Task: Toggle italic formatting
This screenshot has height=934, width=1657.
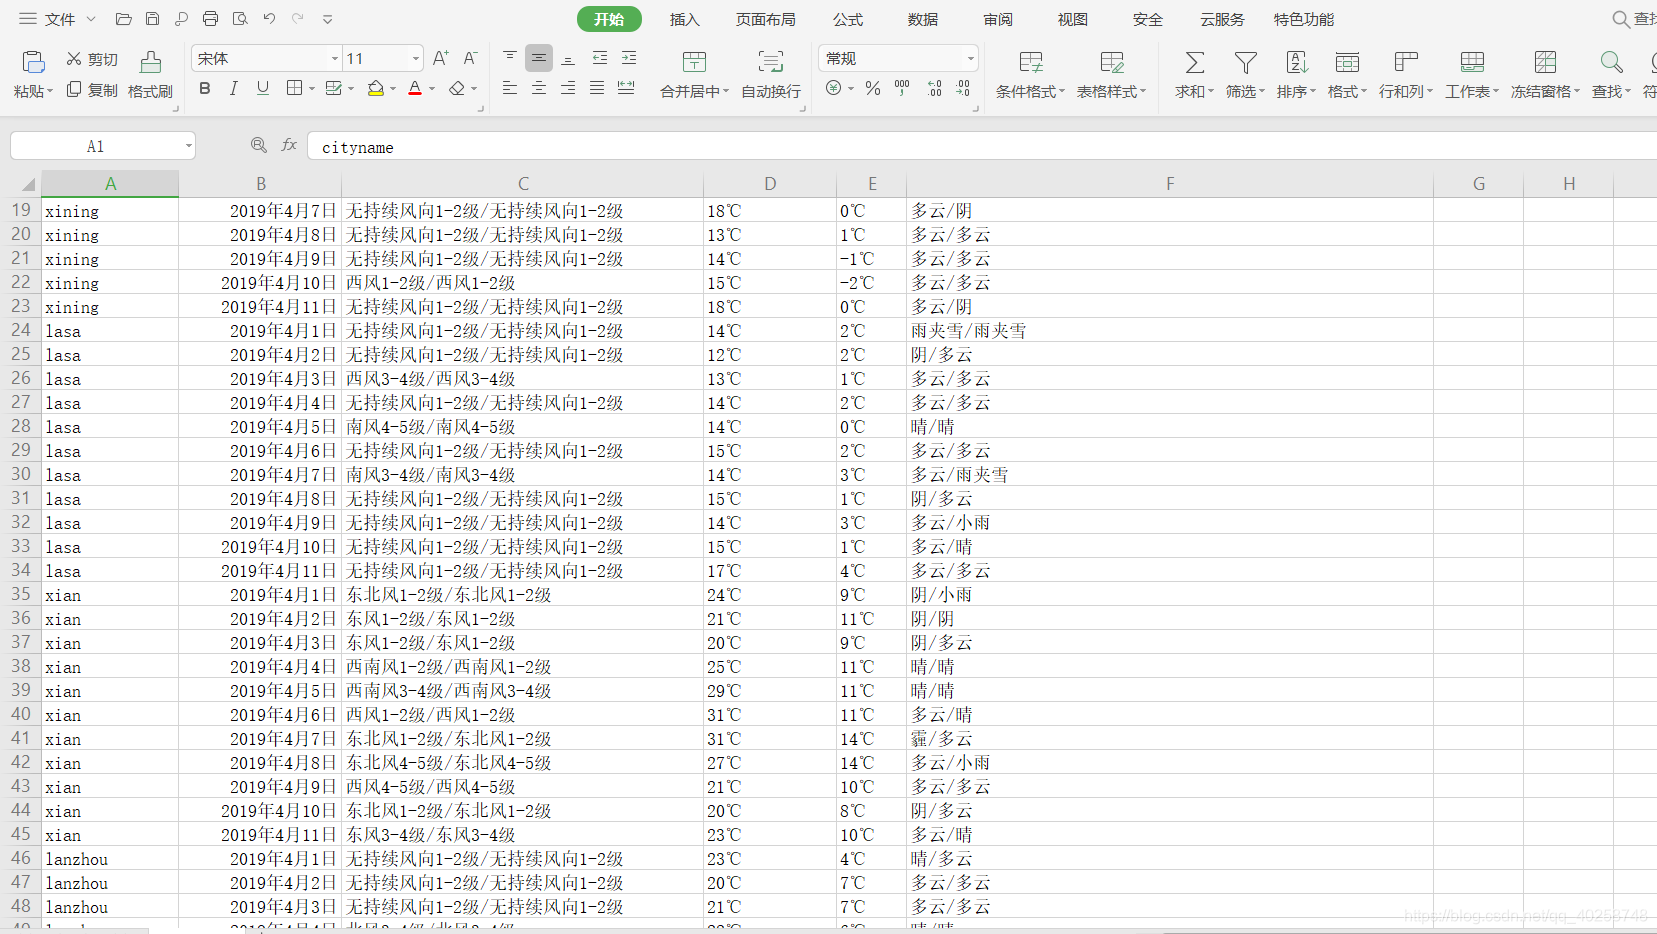Action: (x=234, y=89)
